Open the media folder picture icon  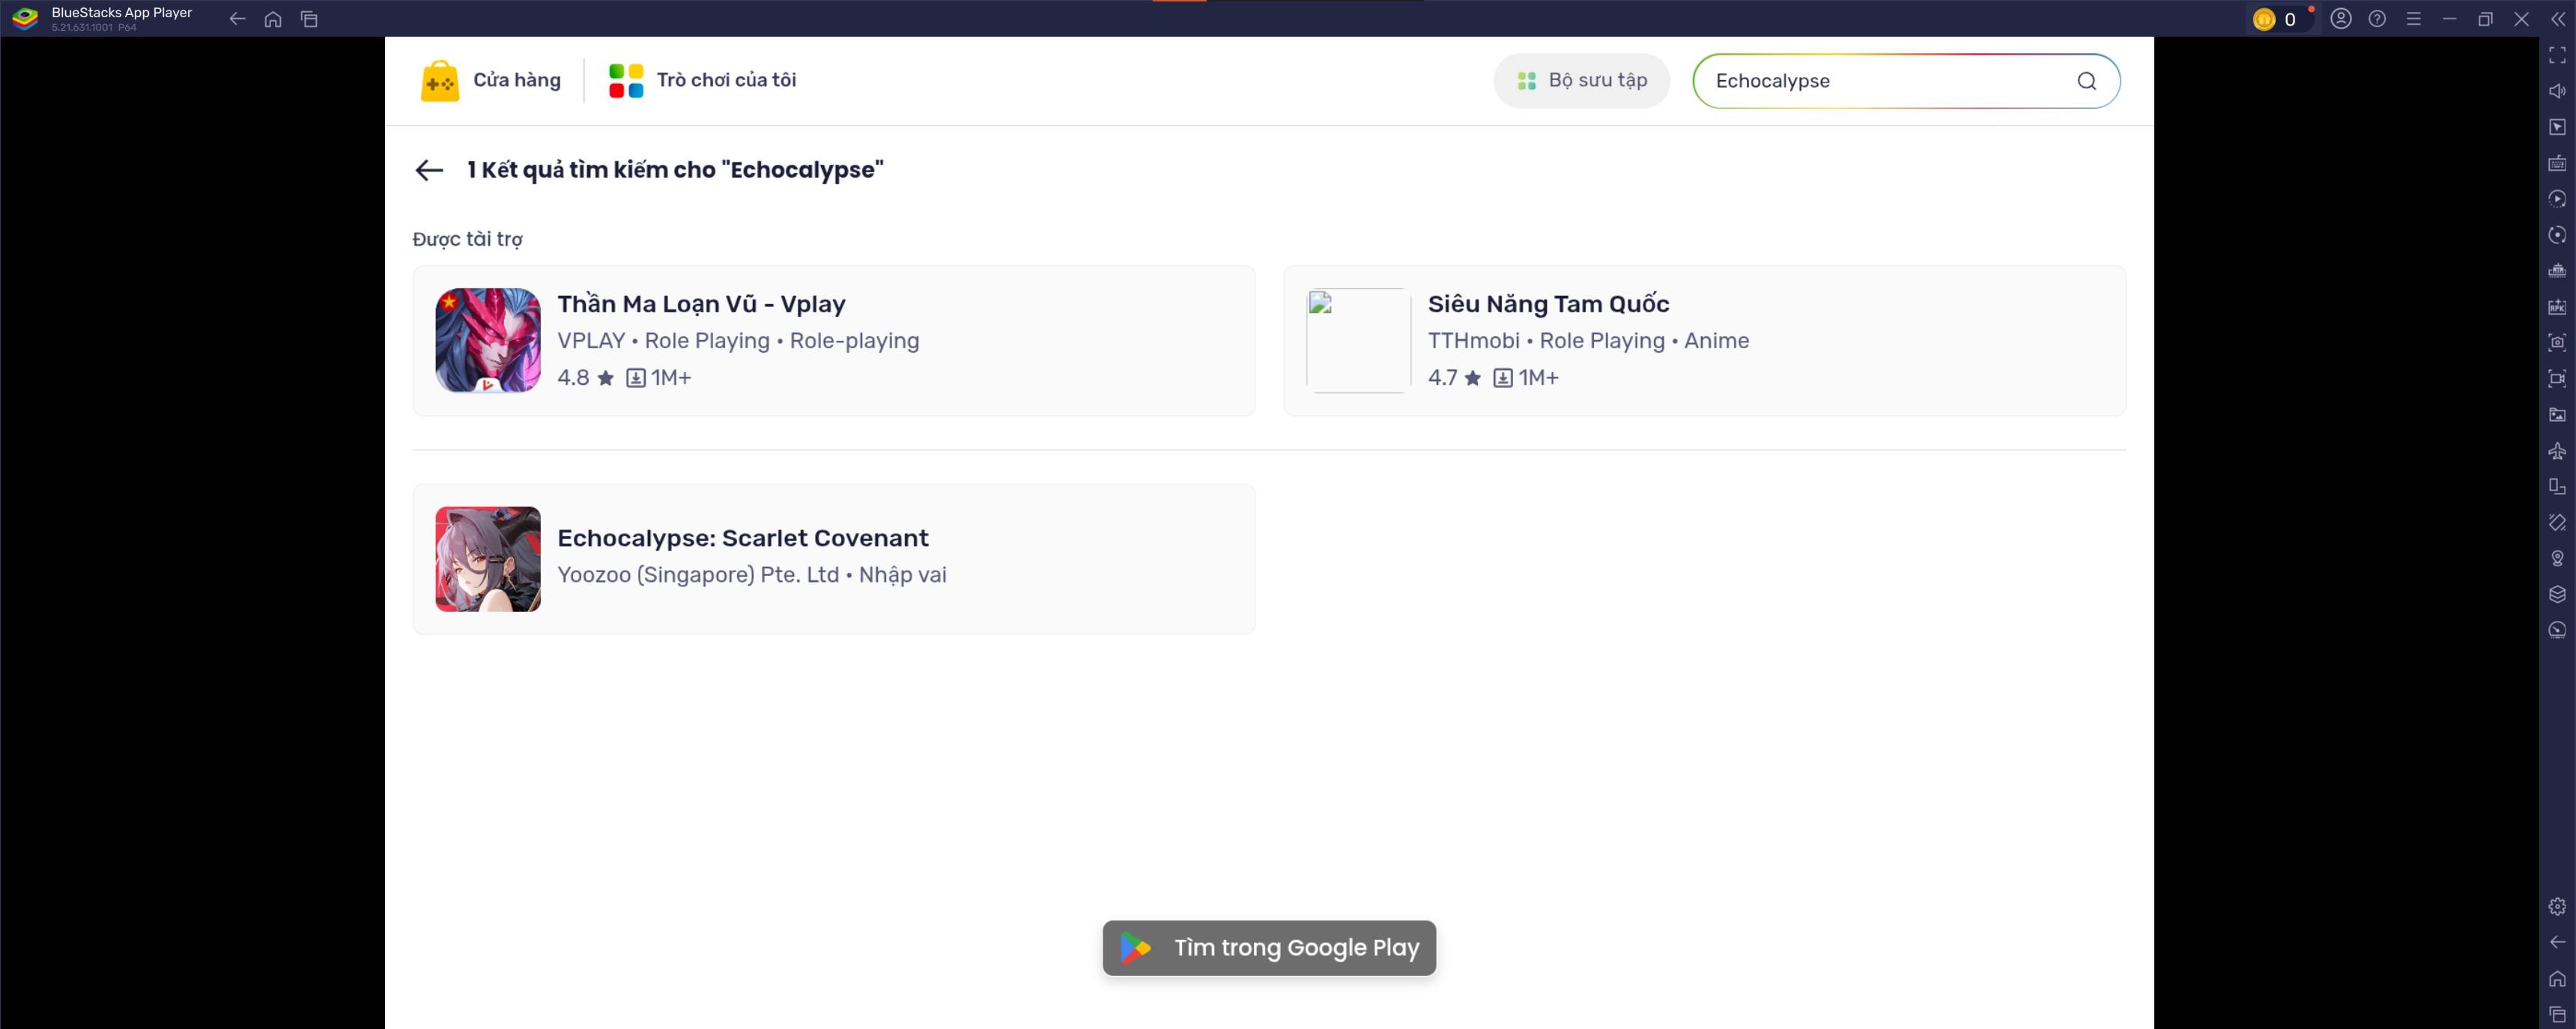pos(2557,415)
